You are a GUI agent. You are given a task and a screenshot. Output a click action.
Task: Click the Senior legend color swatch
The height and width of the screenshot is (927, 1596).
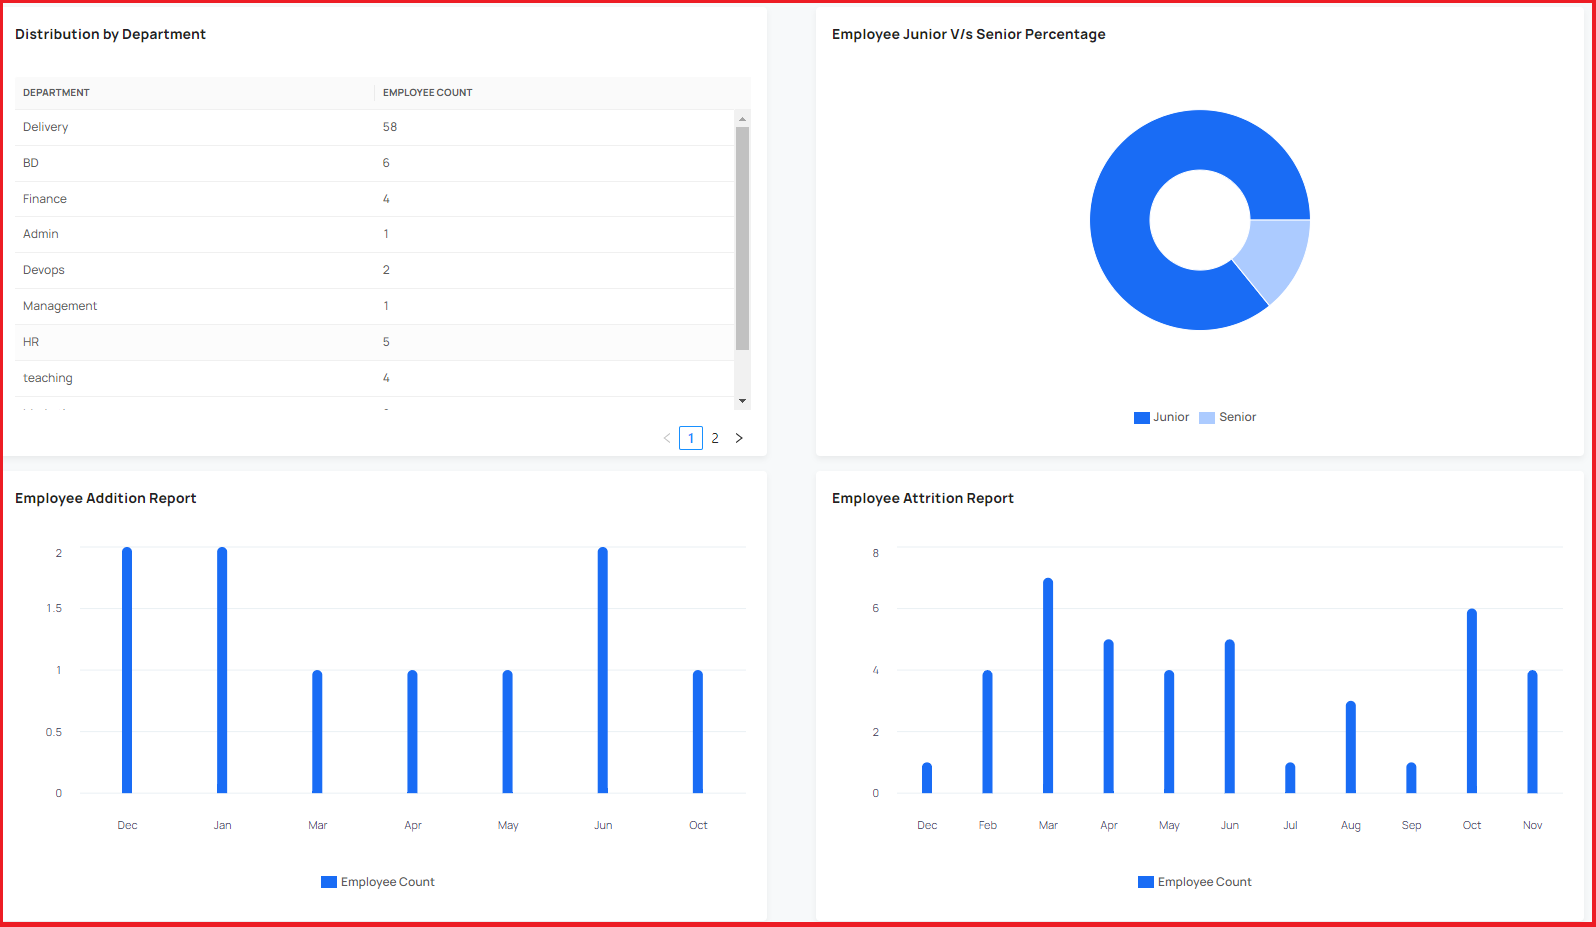pyautogui.click(x=1207, y=418)
